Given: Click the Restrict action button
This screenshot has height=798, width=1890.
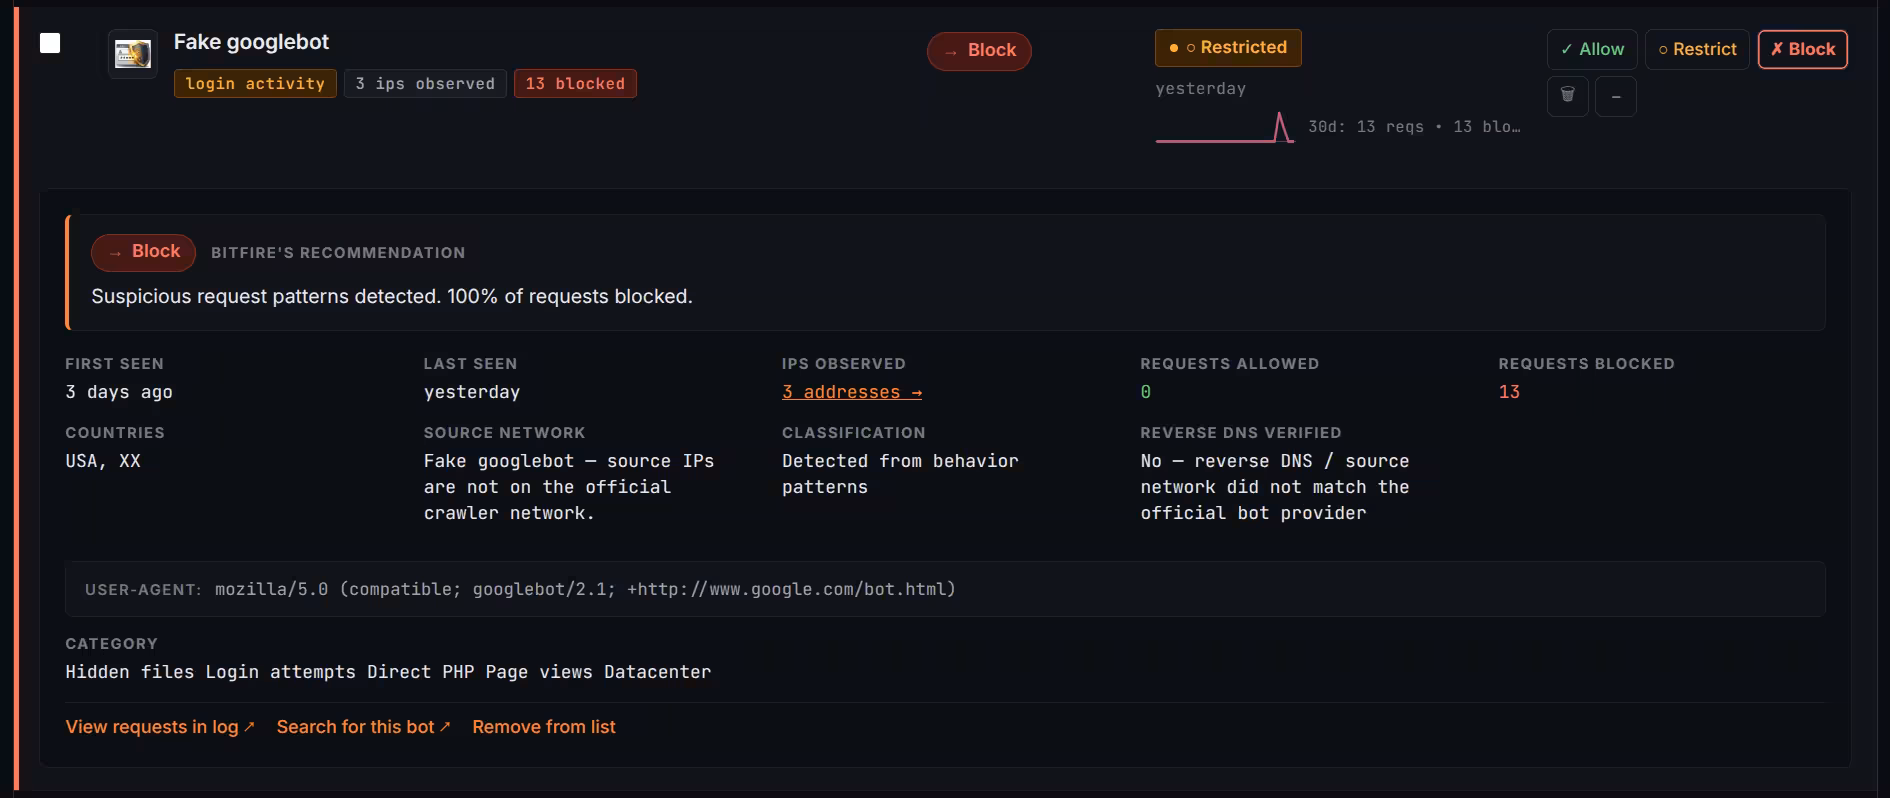Looking at the screenshot, I should [x=1697, y=49].
